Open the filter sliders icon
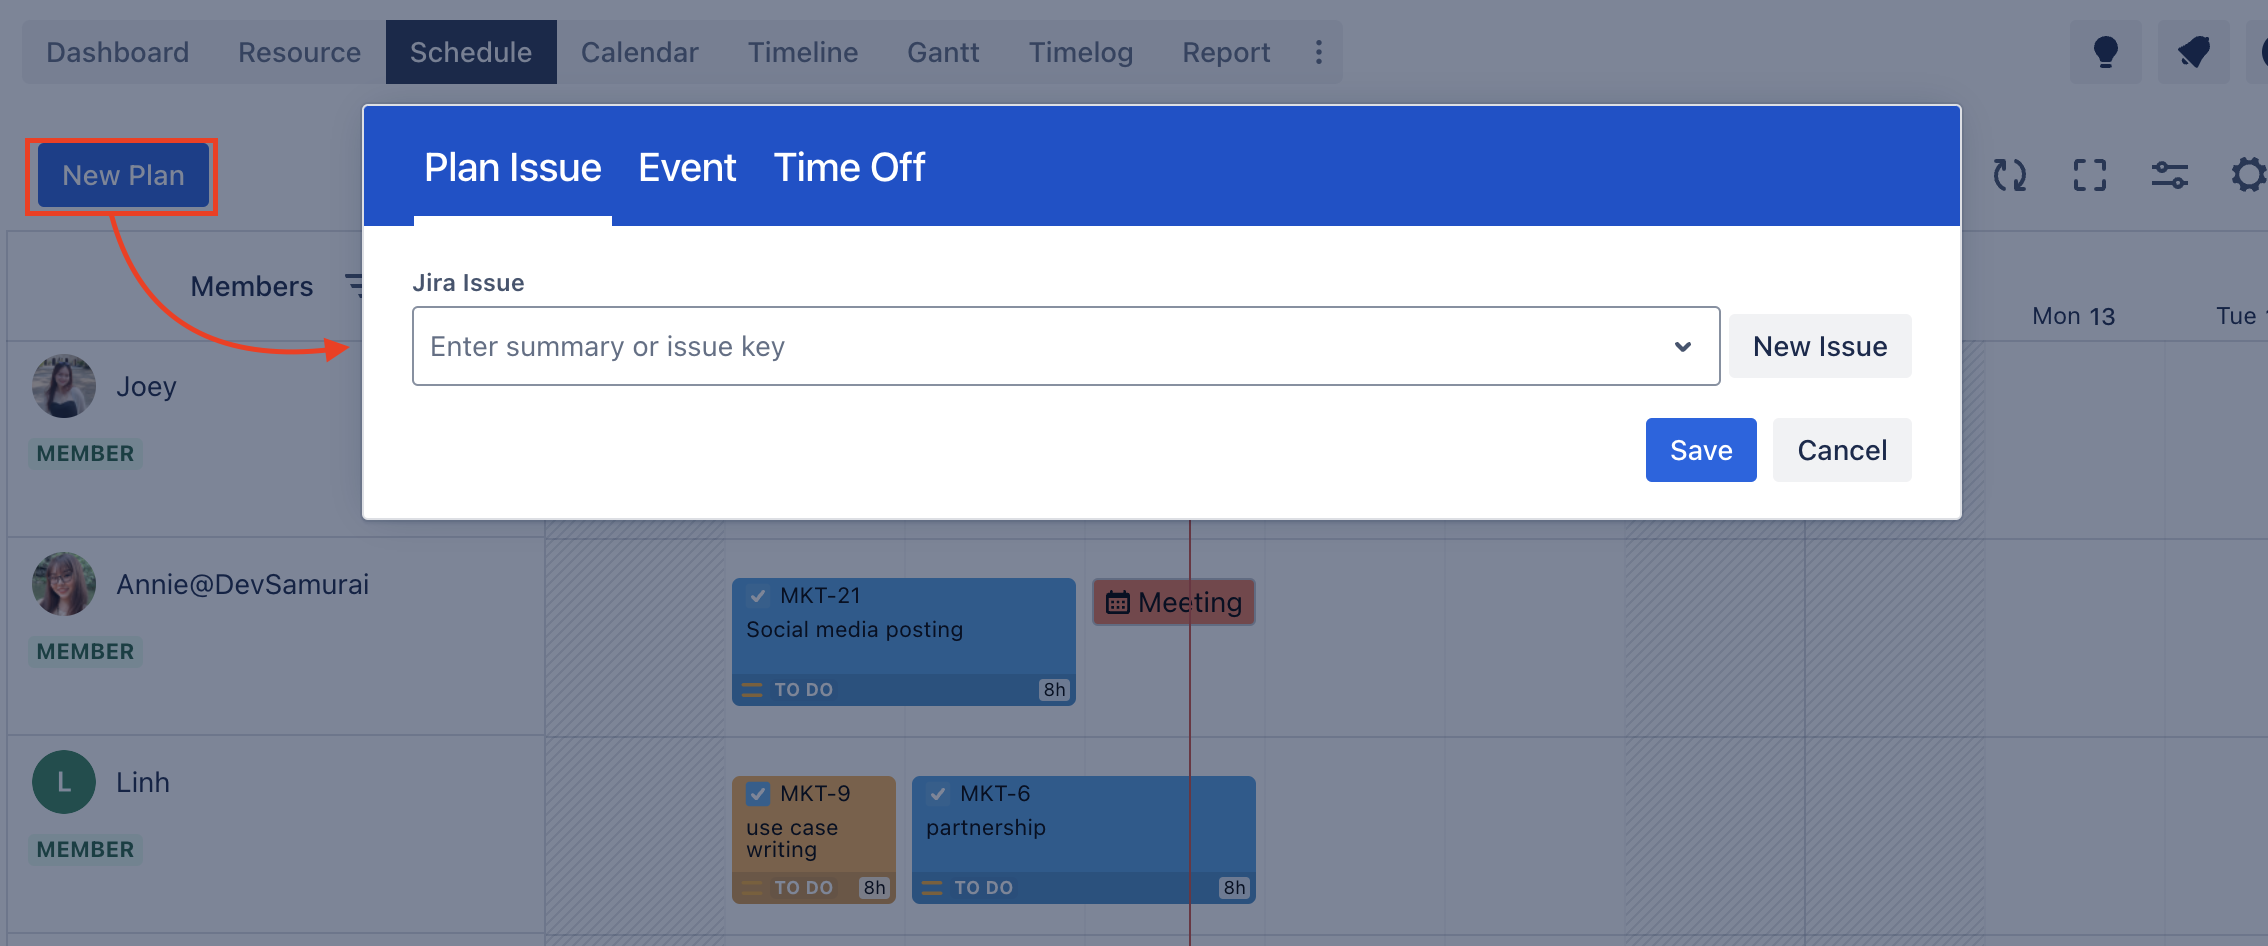Screen dimensions: 2268x946 click(2169, 176)
